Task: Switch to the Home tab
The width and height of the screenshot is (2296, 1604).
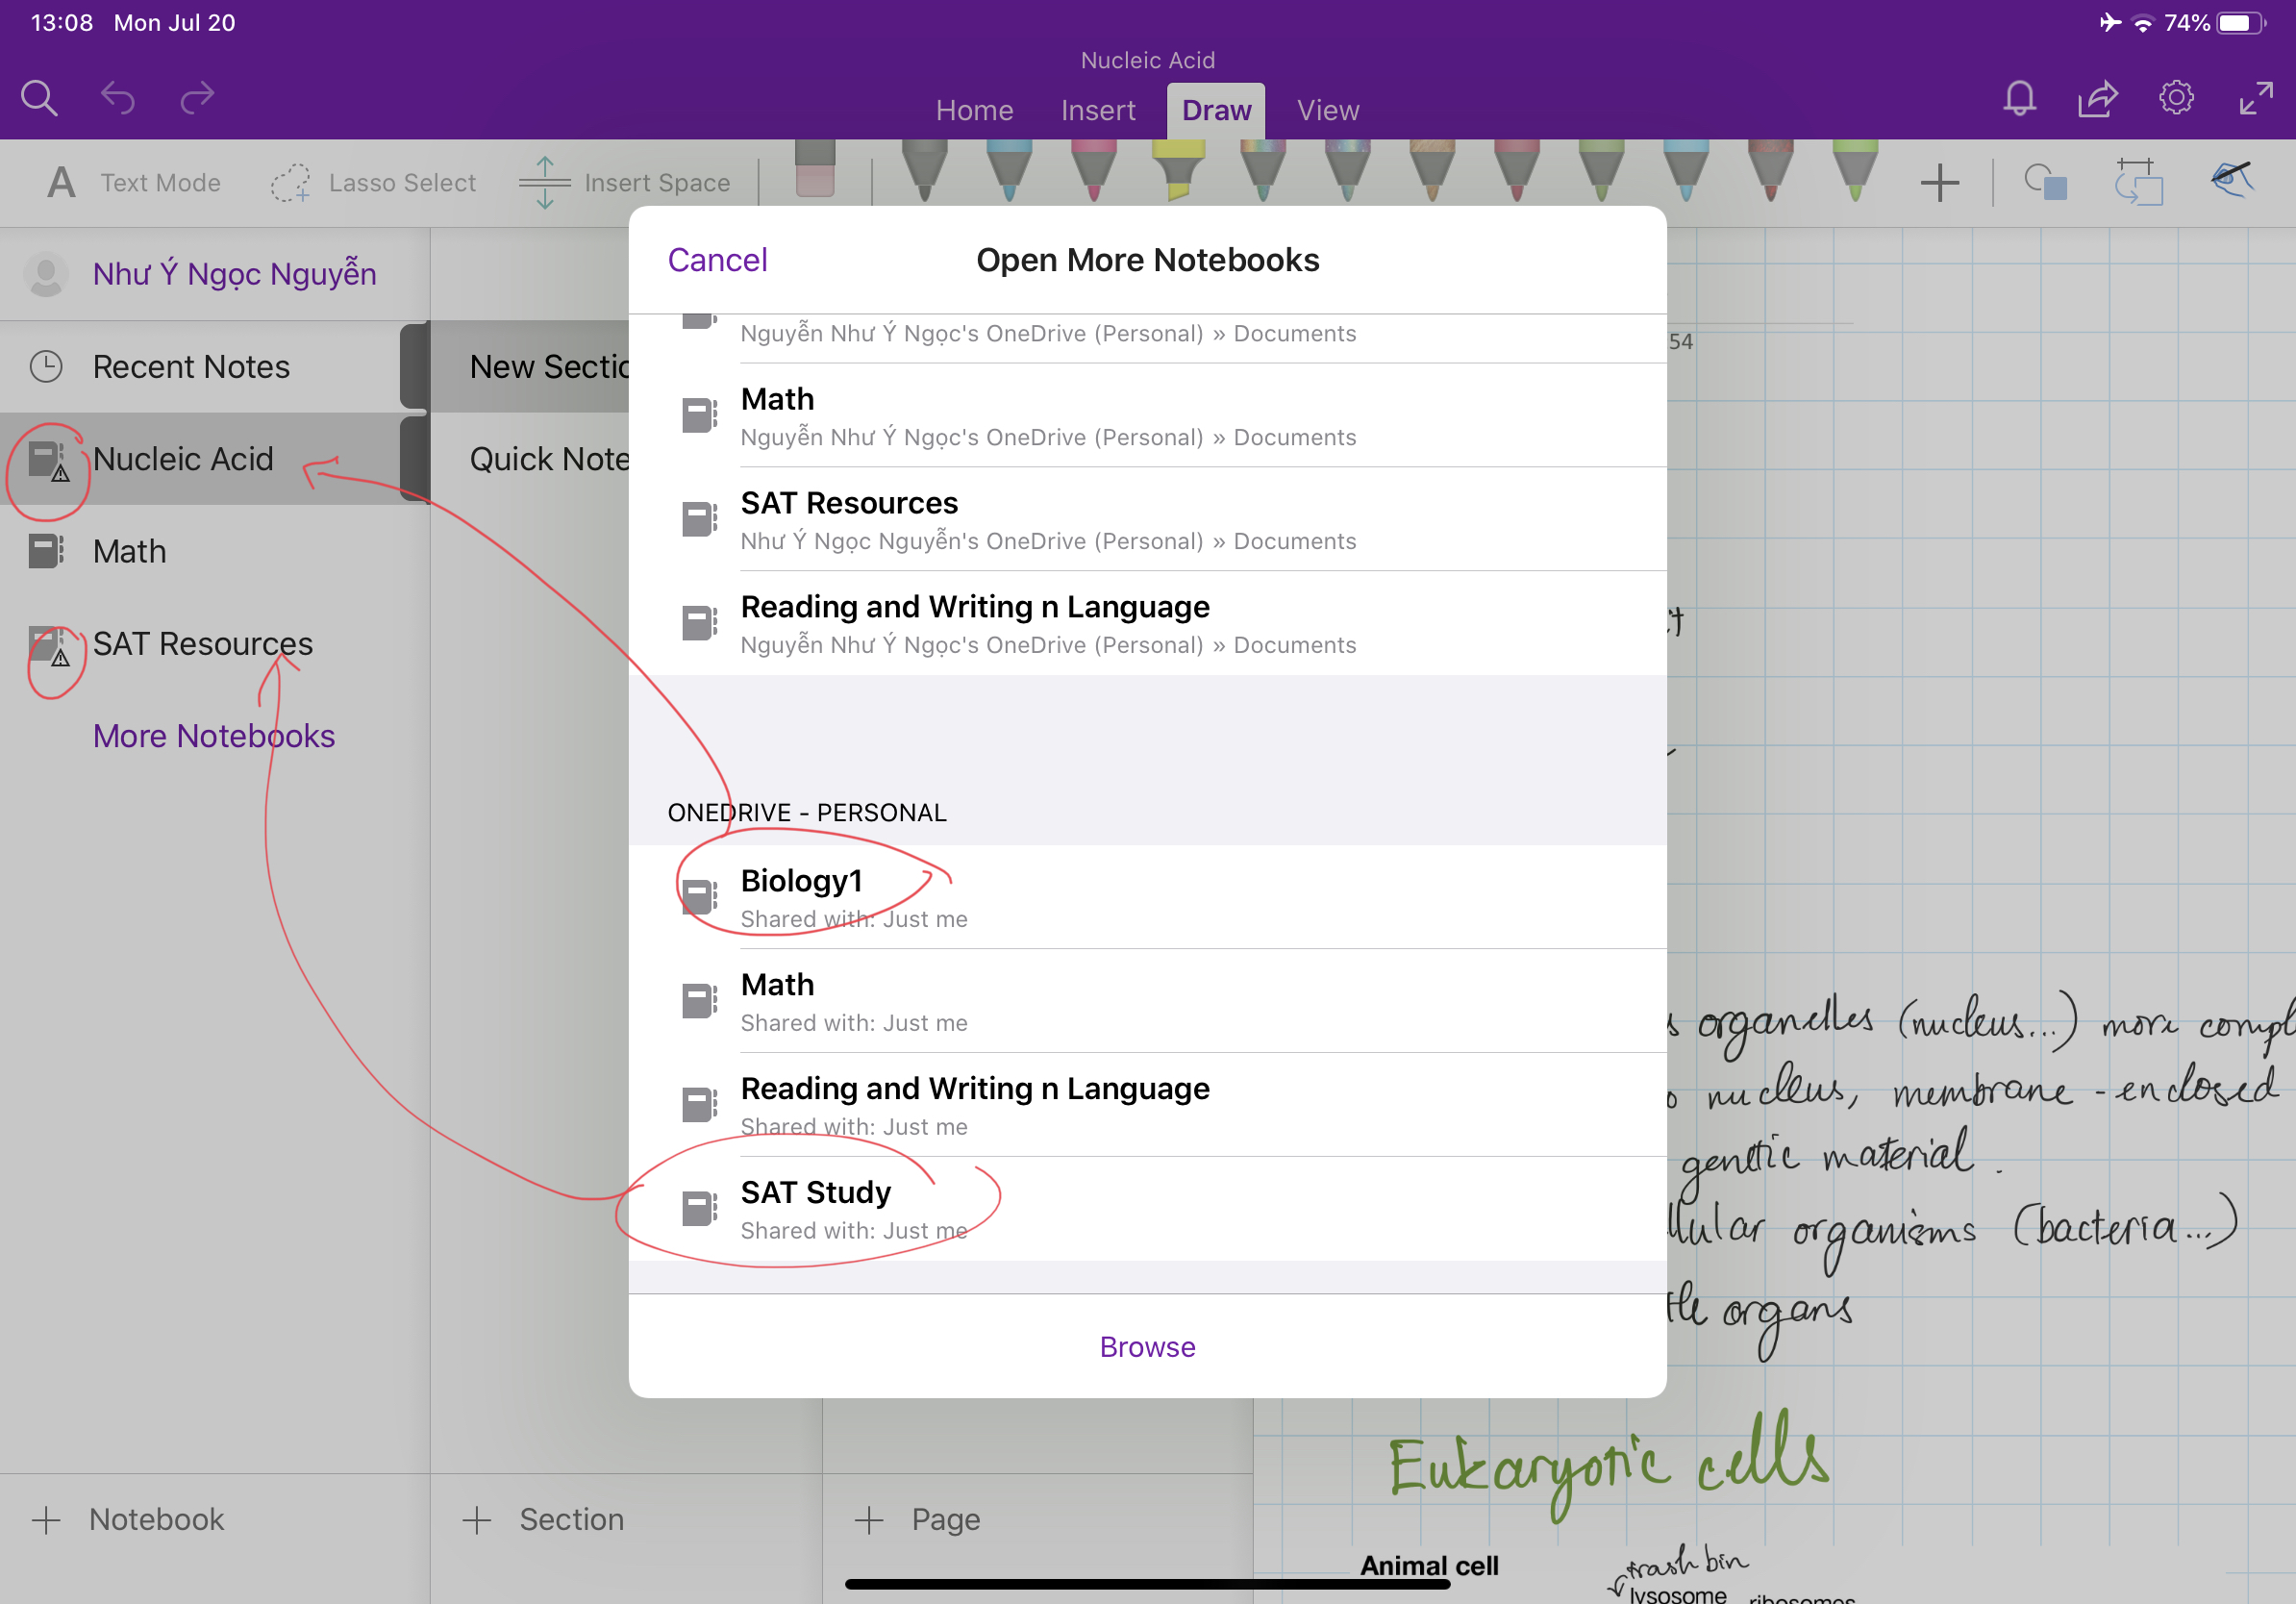Action: [x=974, y=110]
